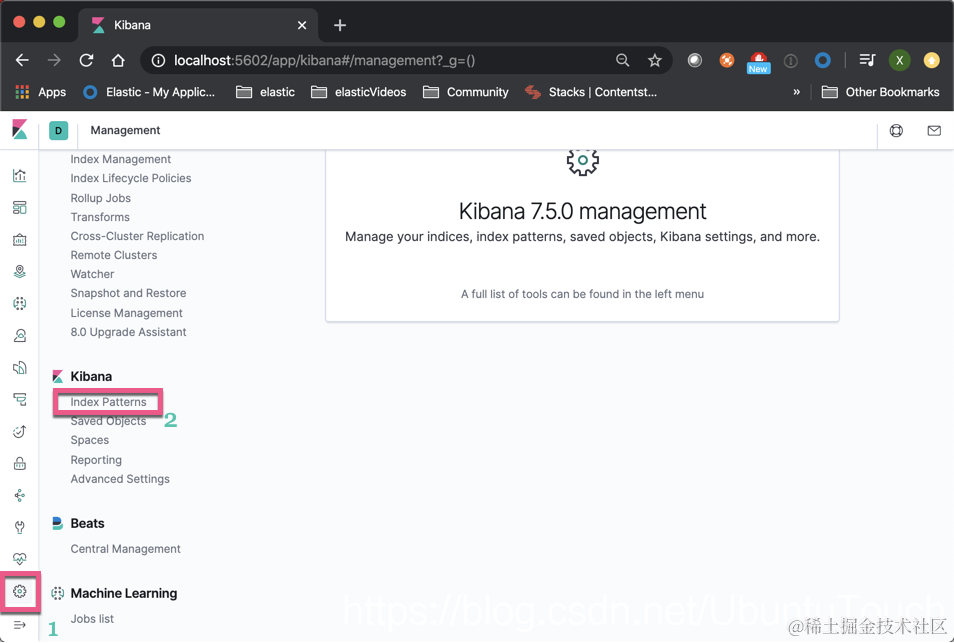The width and height of the screenshot is (954, 643).
Task: Click the browser back arrow
Action: 23,60
